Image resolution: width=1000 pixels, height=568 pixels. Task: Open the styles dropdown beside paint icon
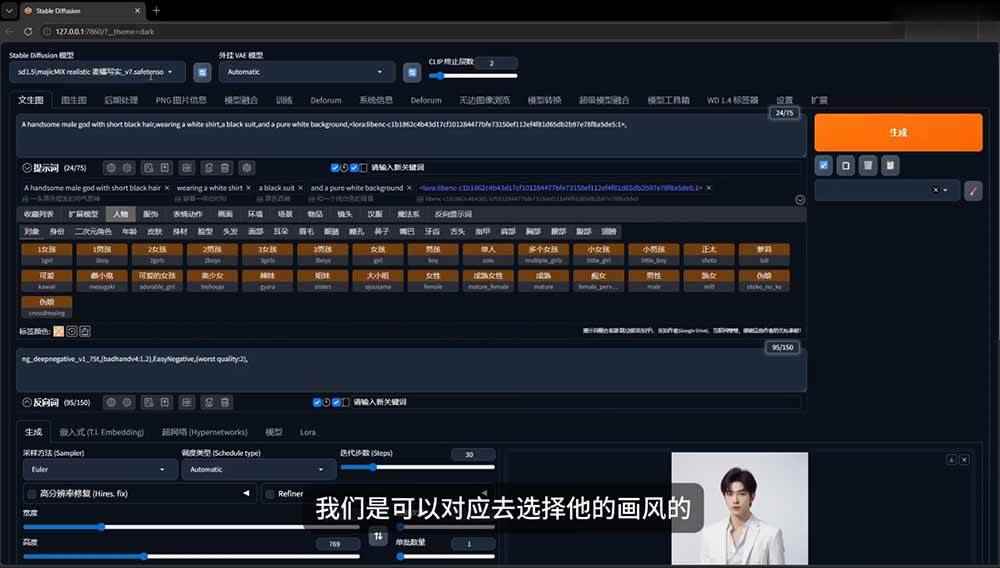[887, 190]
